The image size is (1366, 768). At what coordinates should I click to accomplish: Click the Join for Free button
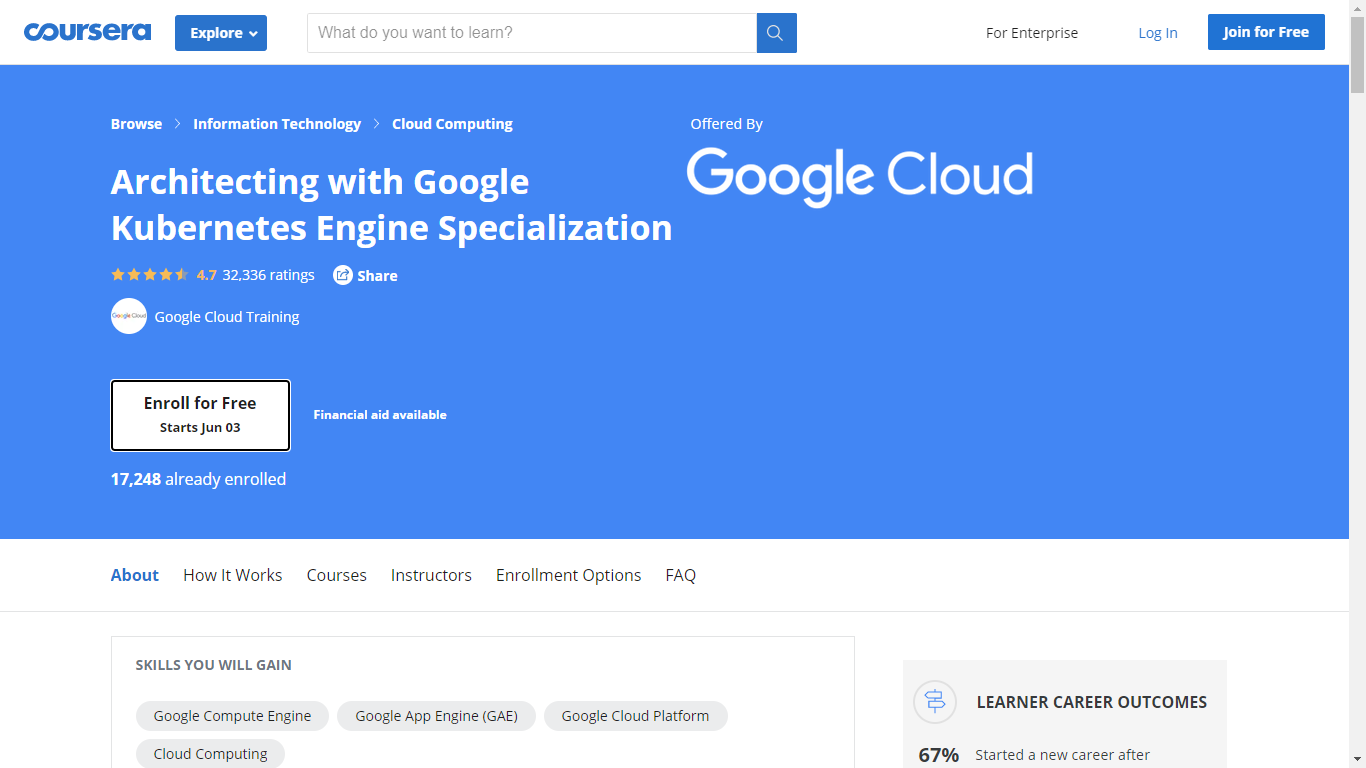tap(1265, 32)
